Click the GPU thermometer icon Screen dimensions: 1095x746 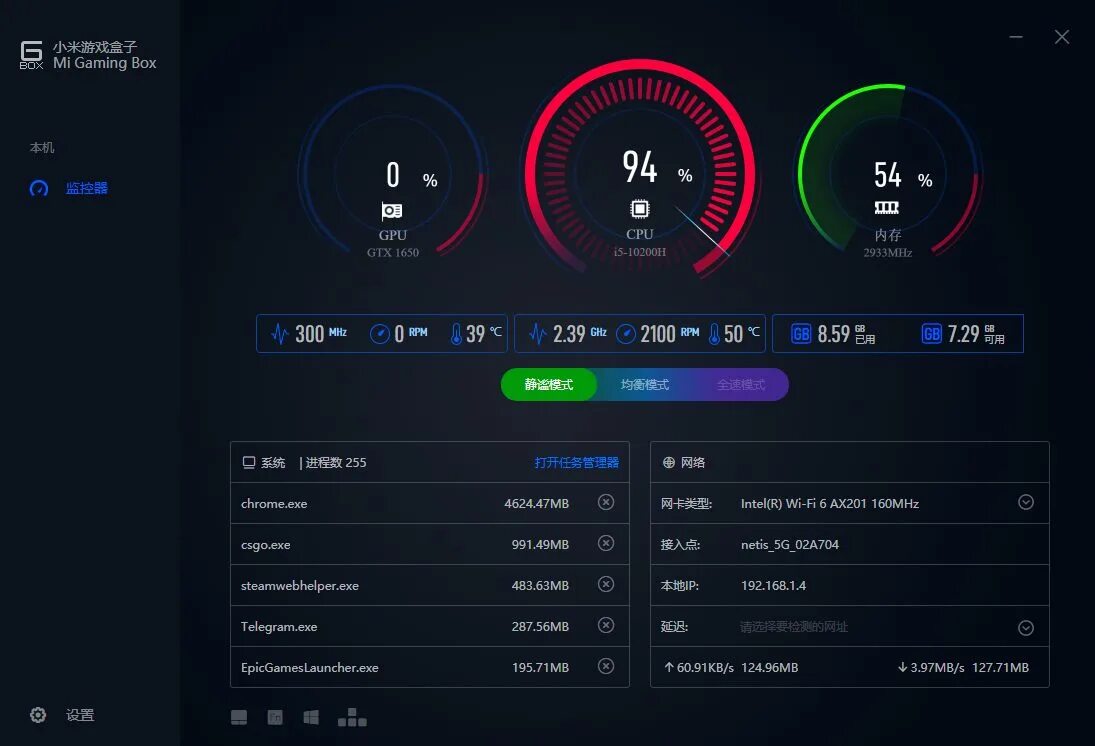pyautogui.click(x=456, y=334)
